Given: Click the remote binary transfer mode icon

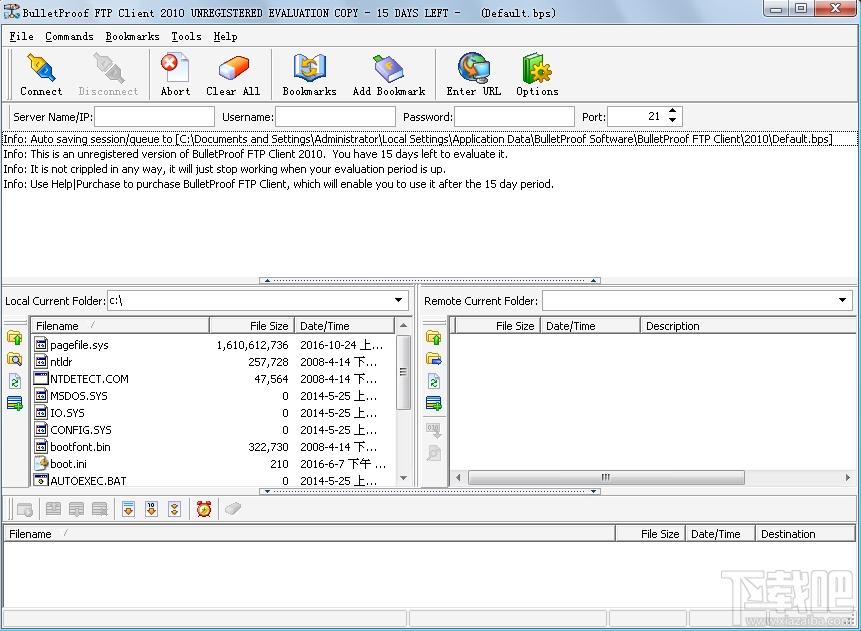Looking at the screenshot, I should click(434, 430).
